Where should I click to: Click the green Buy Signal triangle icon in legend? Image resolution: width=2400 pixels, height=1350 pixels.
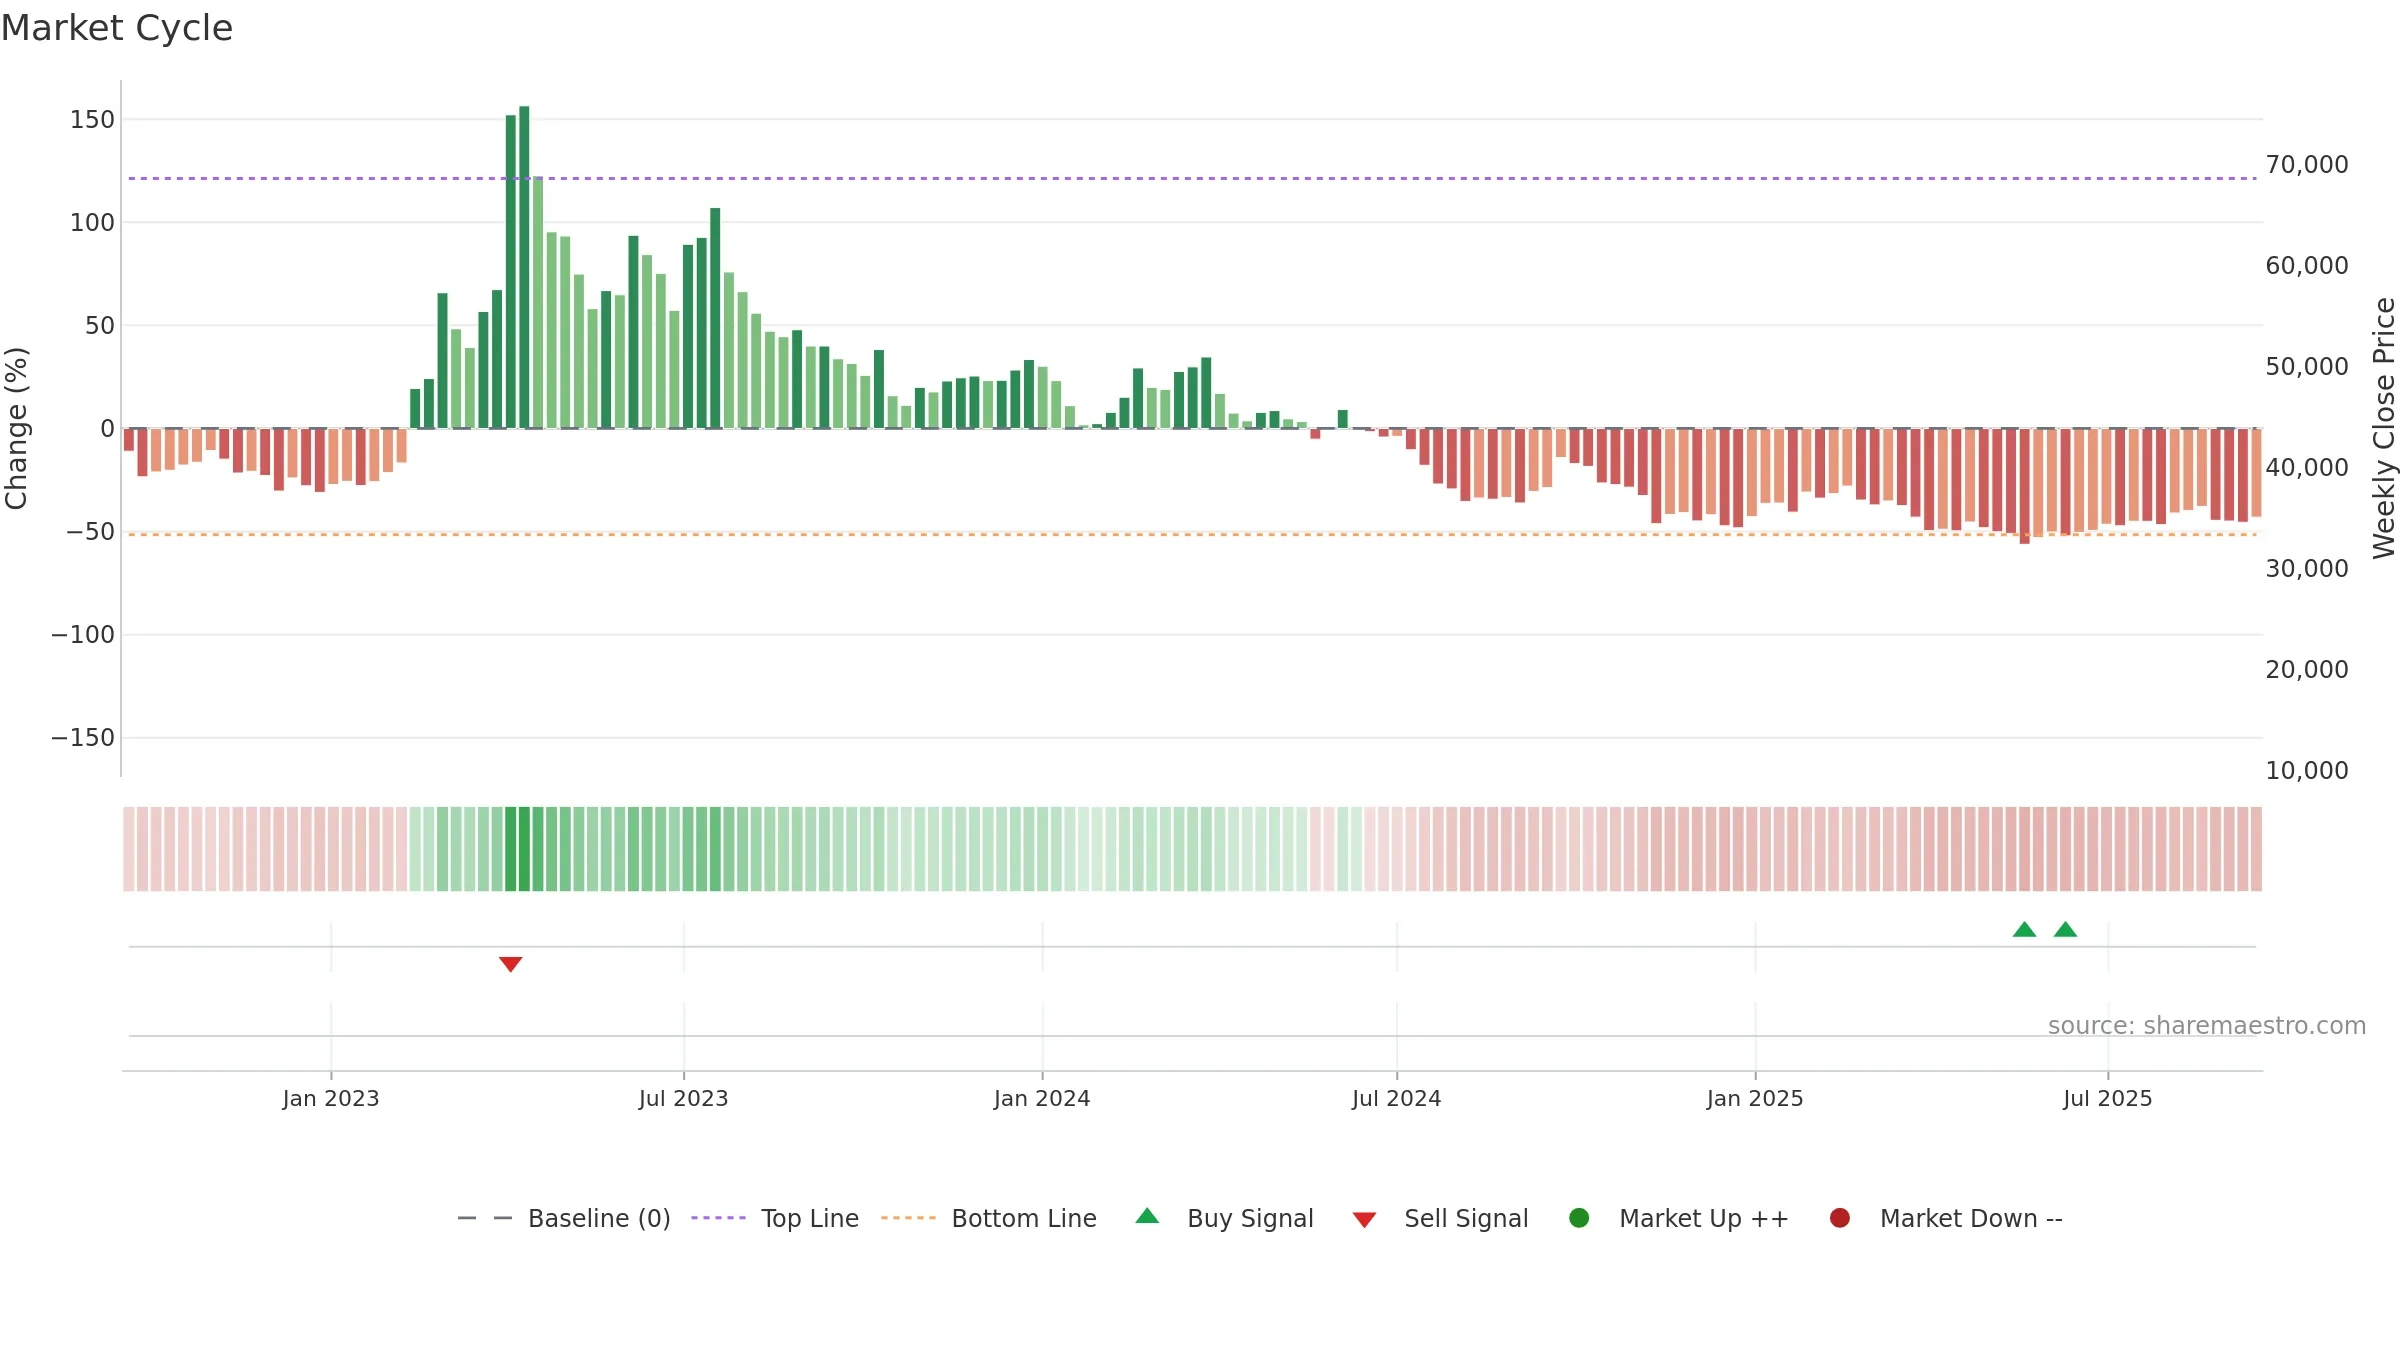1148,1216
